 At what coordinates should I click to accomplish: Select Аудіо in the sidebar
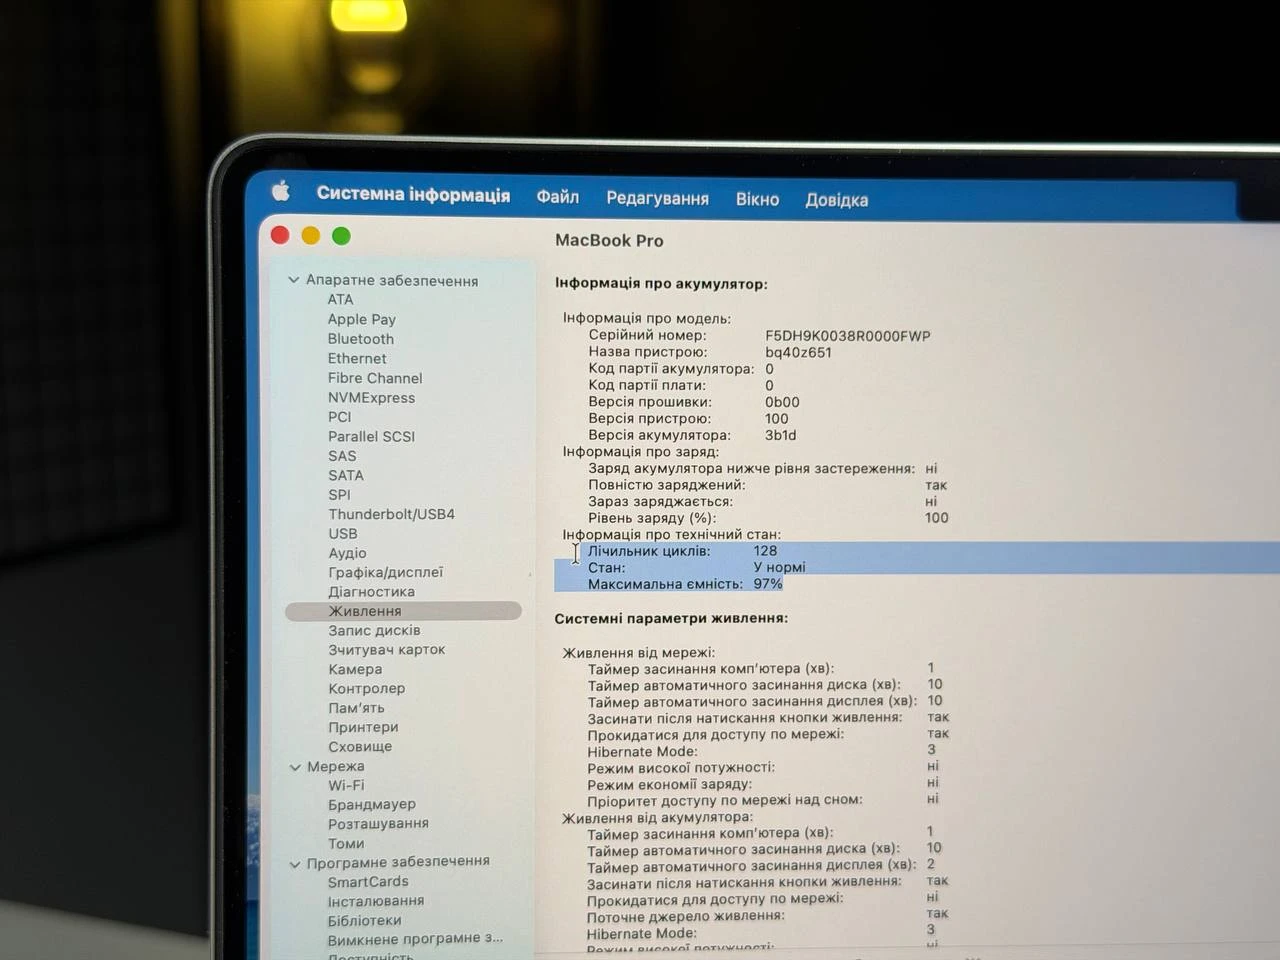tap(347, 553)
